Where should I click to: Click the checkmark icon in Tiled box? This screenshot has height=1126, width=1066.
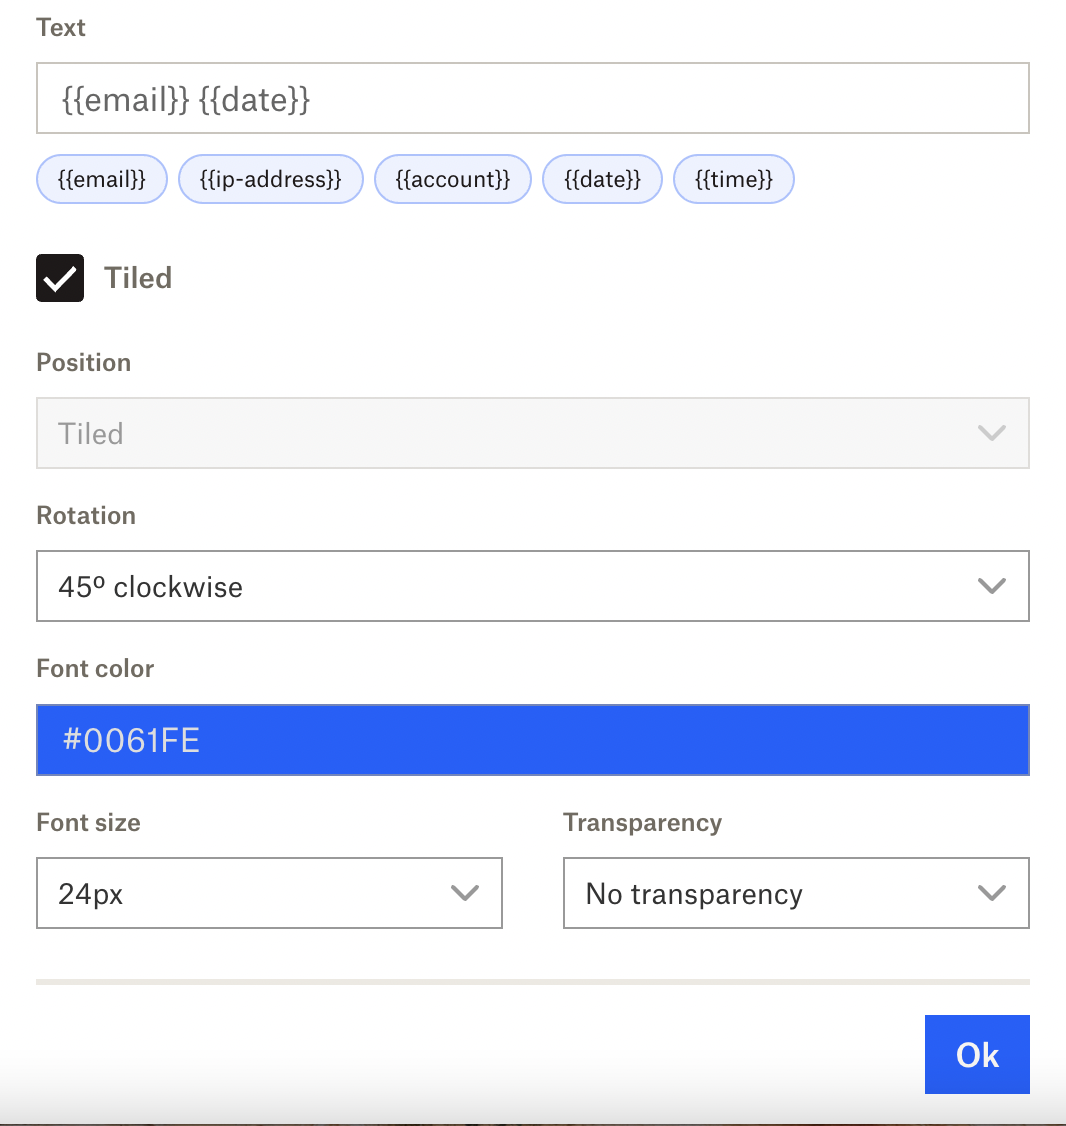click(60, 279)
